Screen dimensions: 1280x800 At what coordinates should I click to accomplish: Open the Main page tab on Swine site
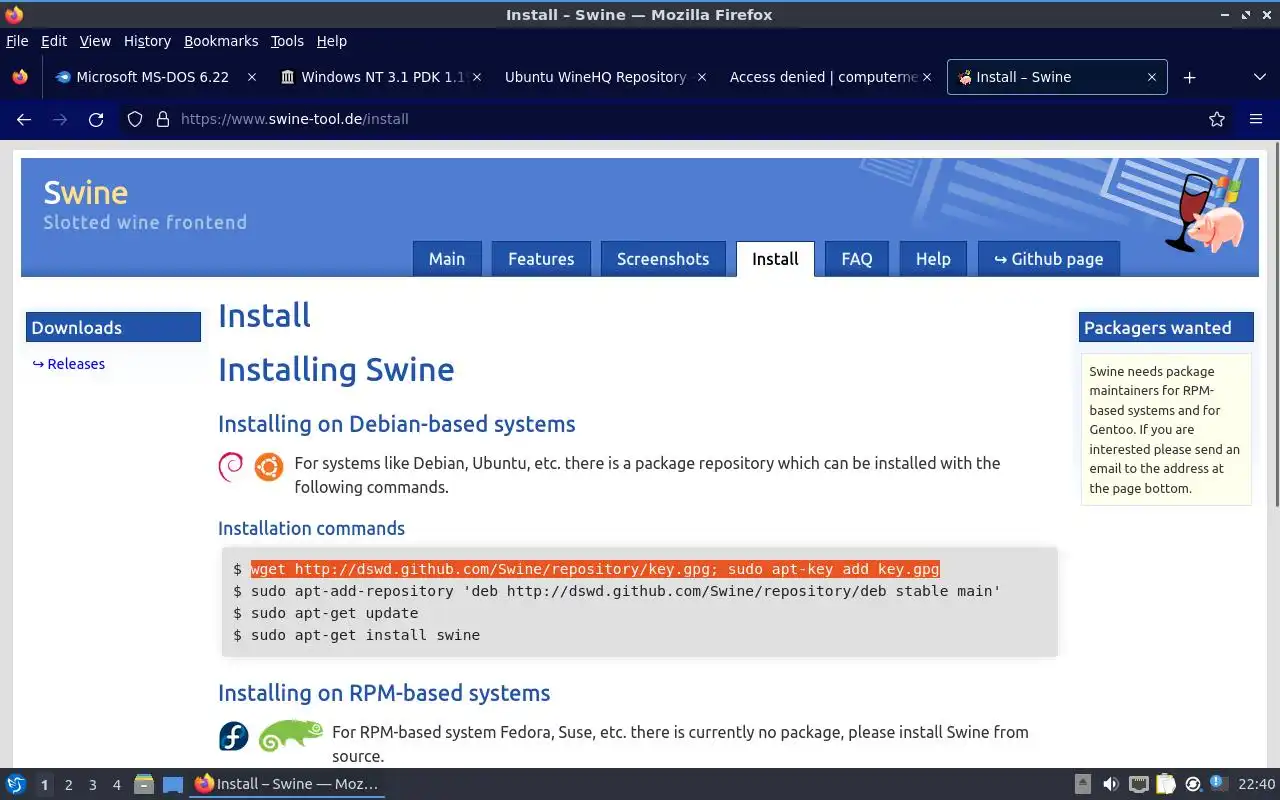(x=447, y=259)
